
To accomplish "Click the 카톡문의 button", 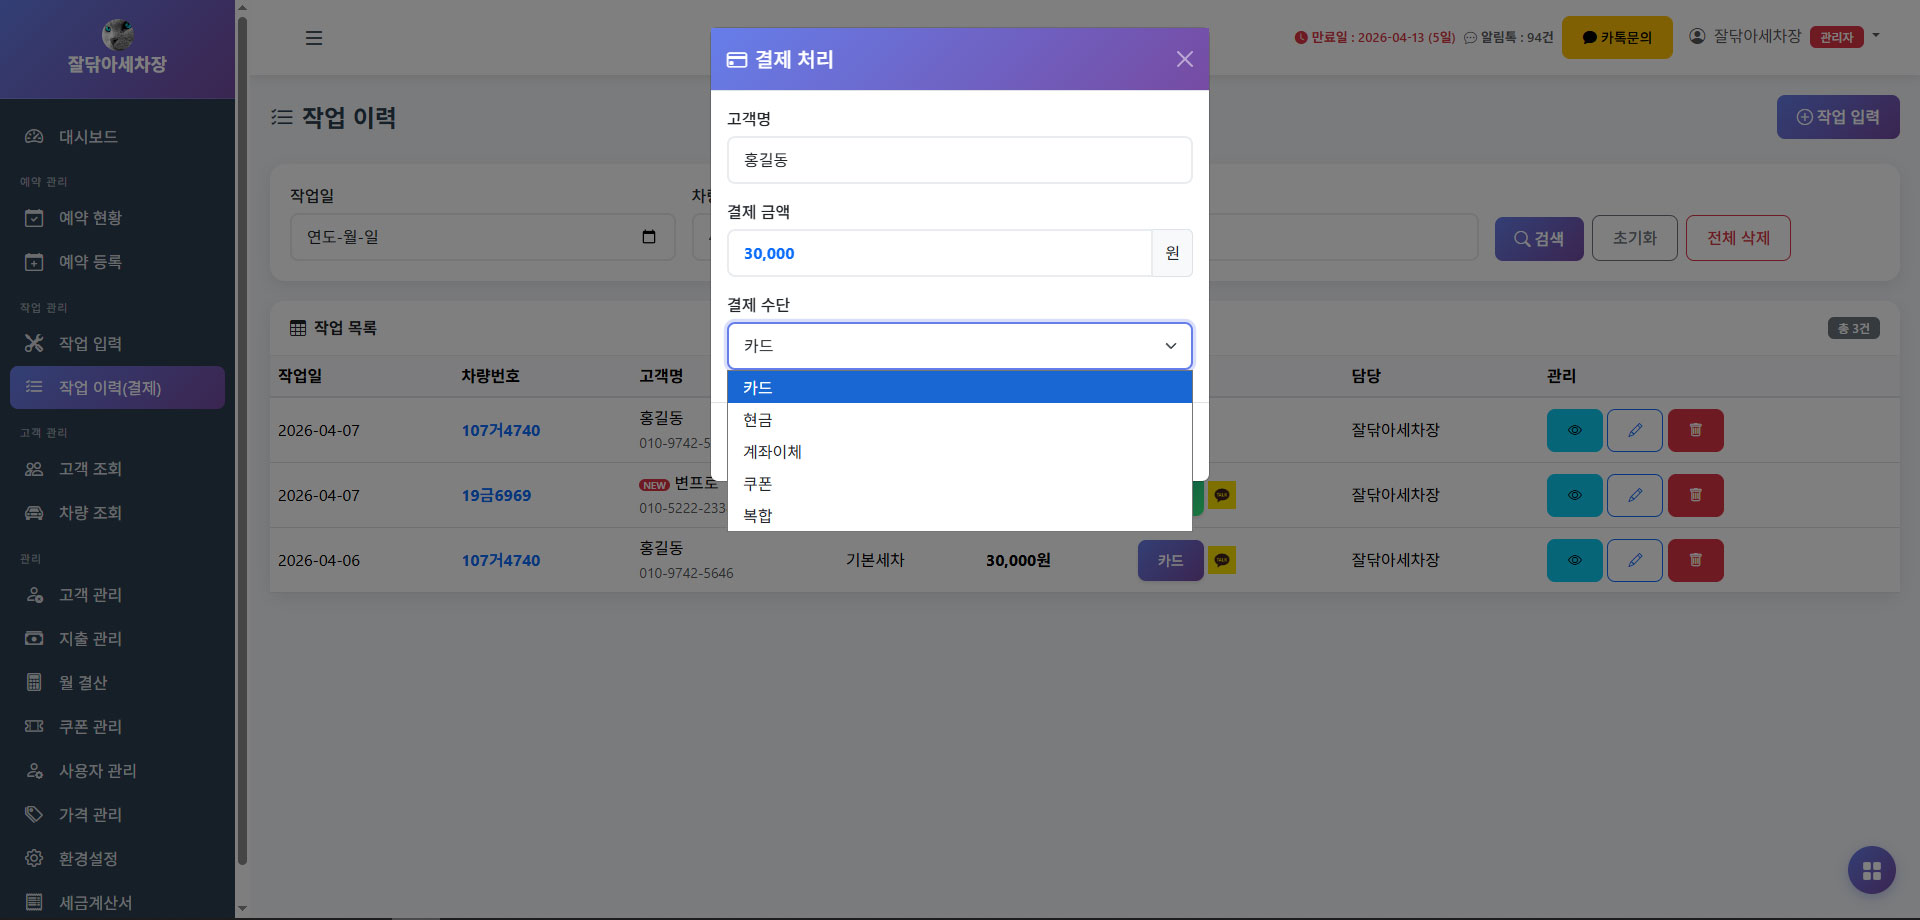I will click(x=1616, y=38).
